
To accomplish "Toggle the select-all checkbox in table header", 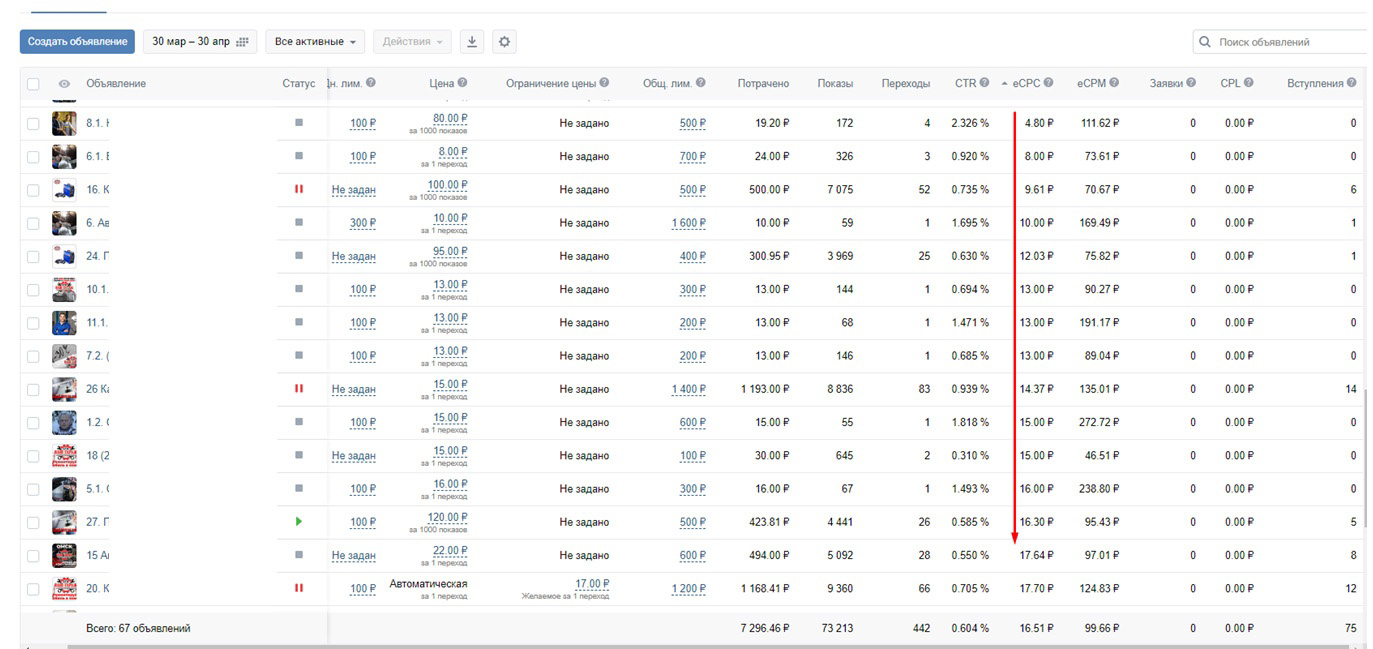I will click(x=33, y=84).
